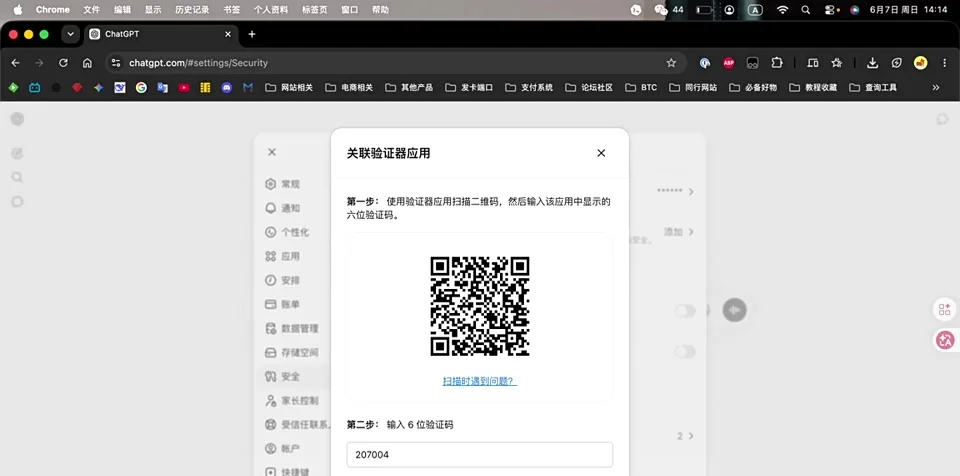Viewport: 960px width, 476px height.
Task: Open Wi-Fi status in menu bar
Action: point(782,10)
